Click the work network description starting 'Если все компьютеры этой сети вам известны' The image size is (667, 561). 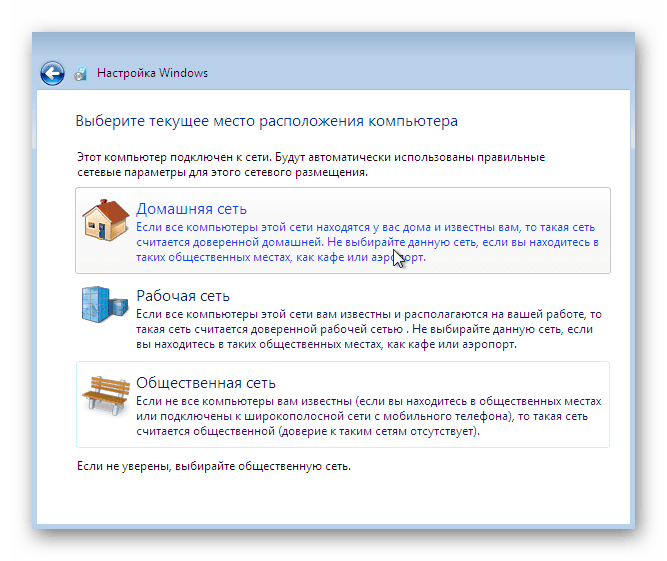tap(369, 329)
